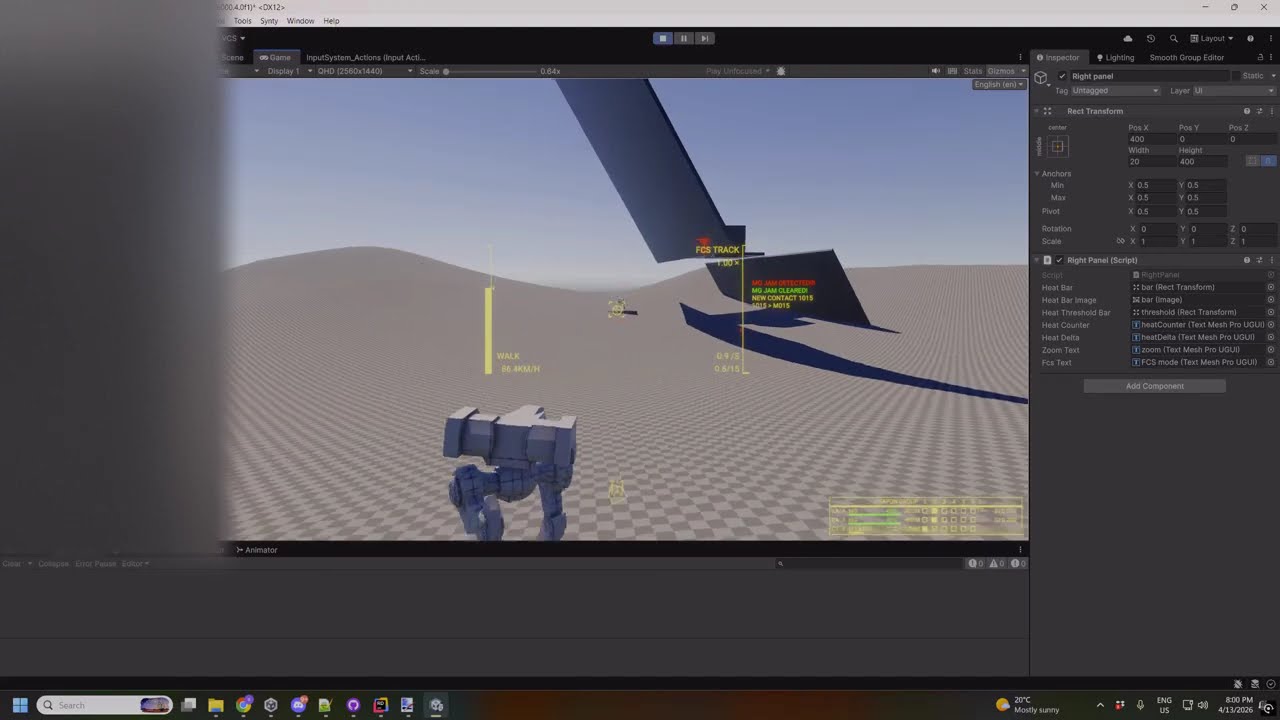
Task: Open the Tag Untagged dropdown
Action: point(1115,91)
